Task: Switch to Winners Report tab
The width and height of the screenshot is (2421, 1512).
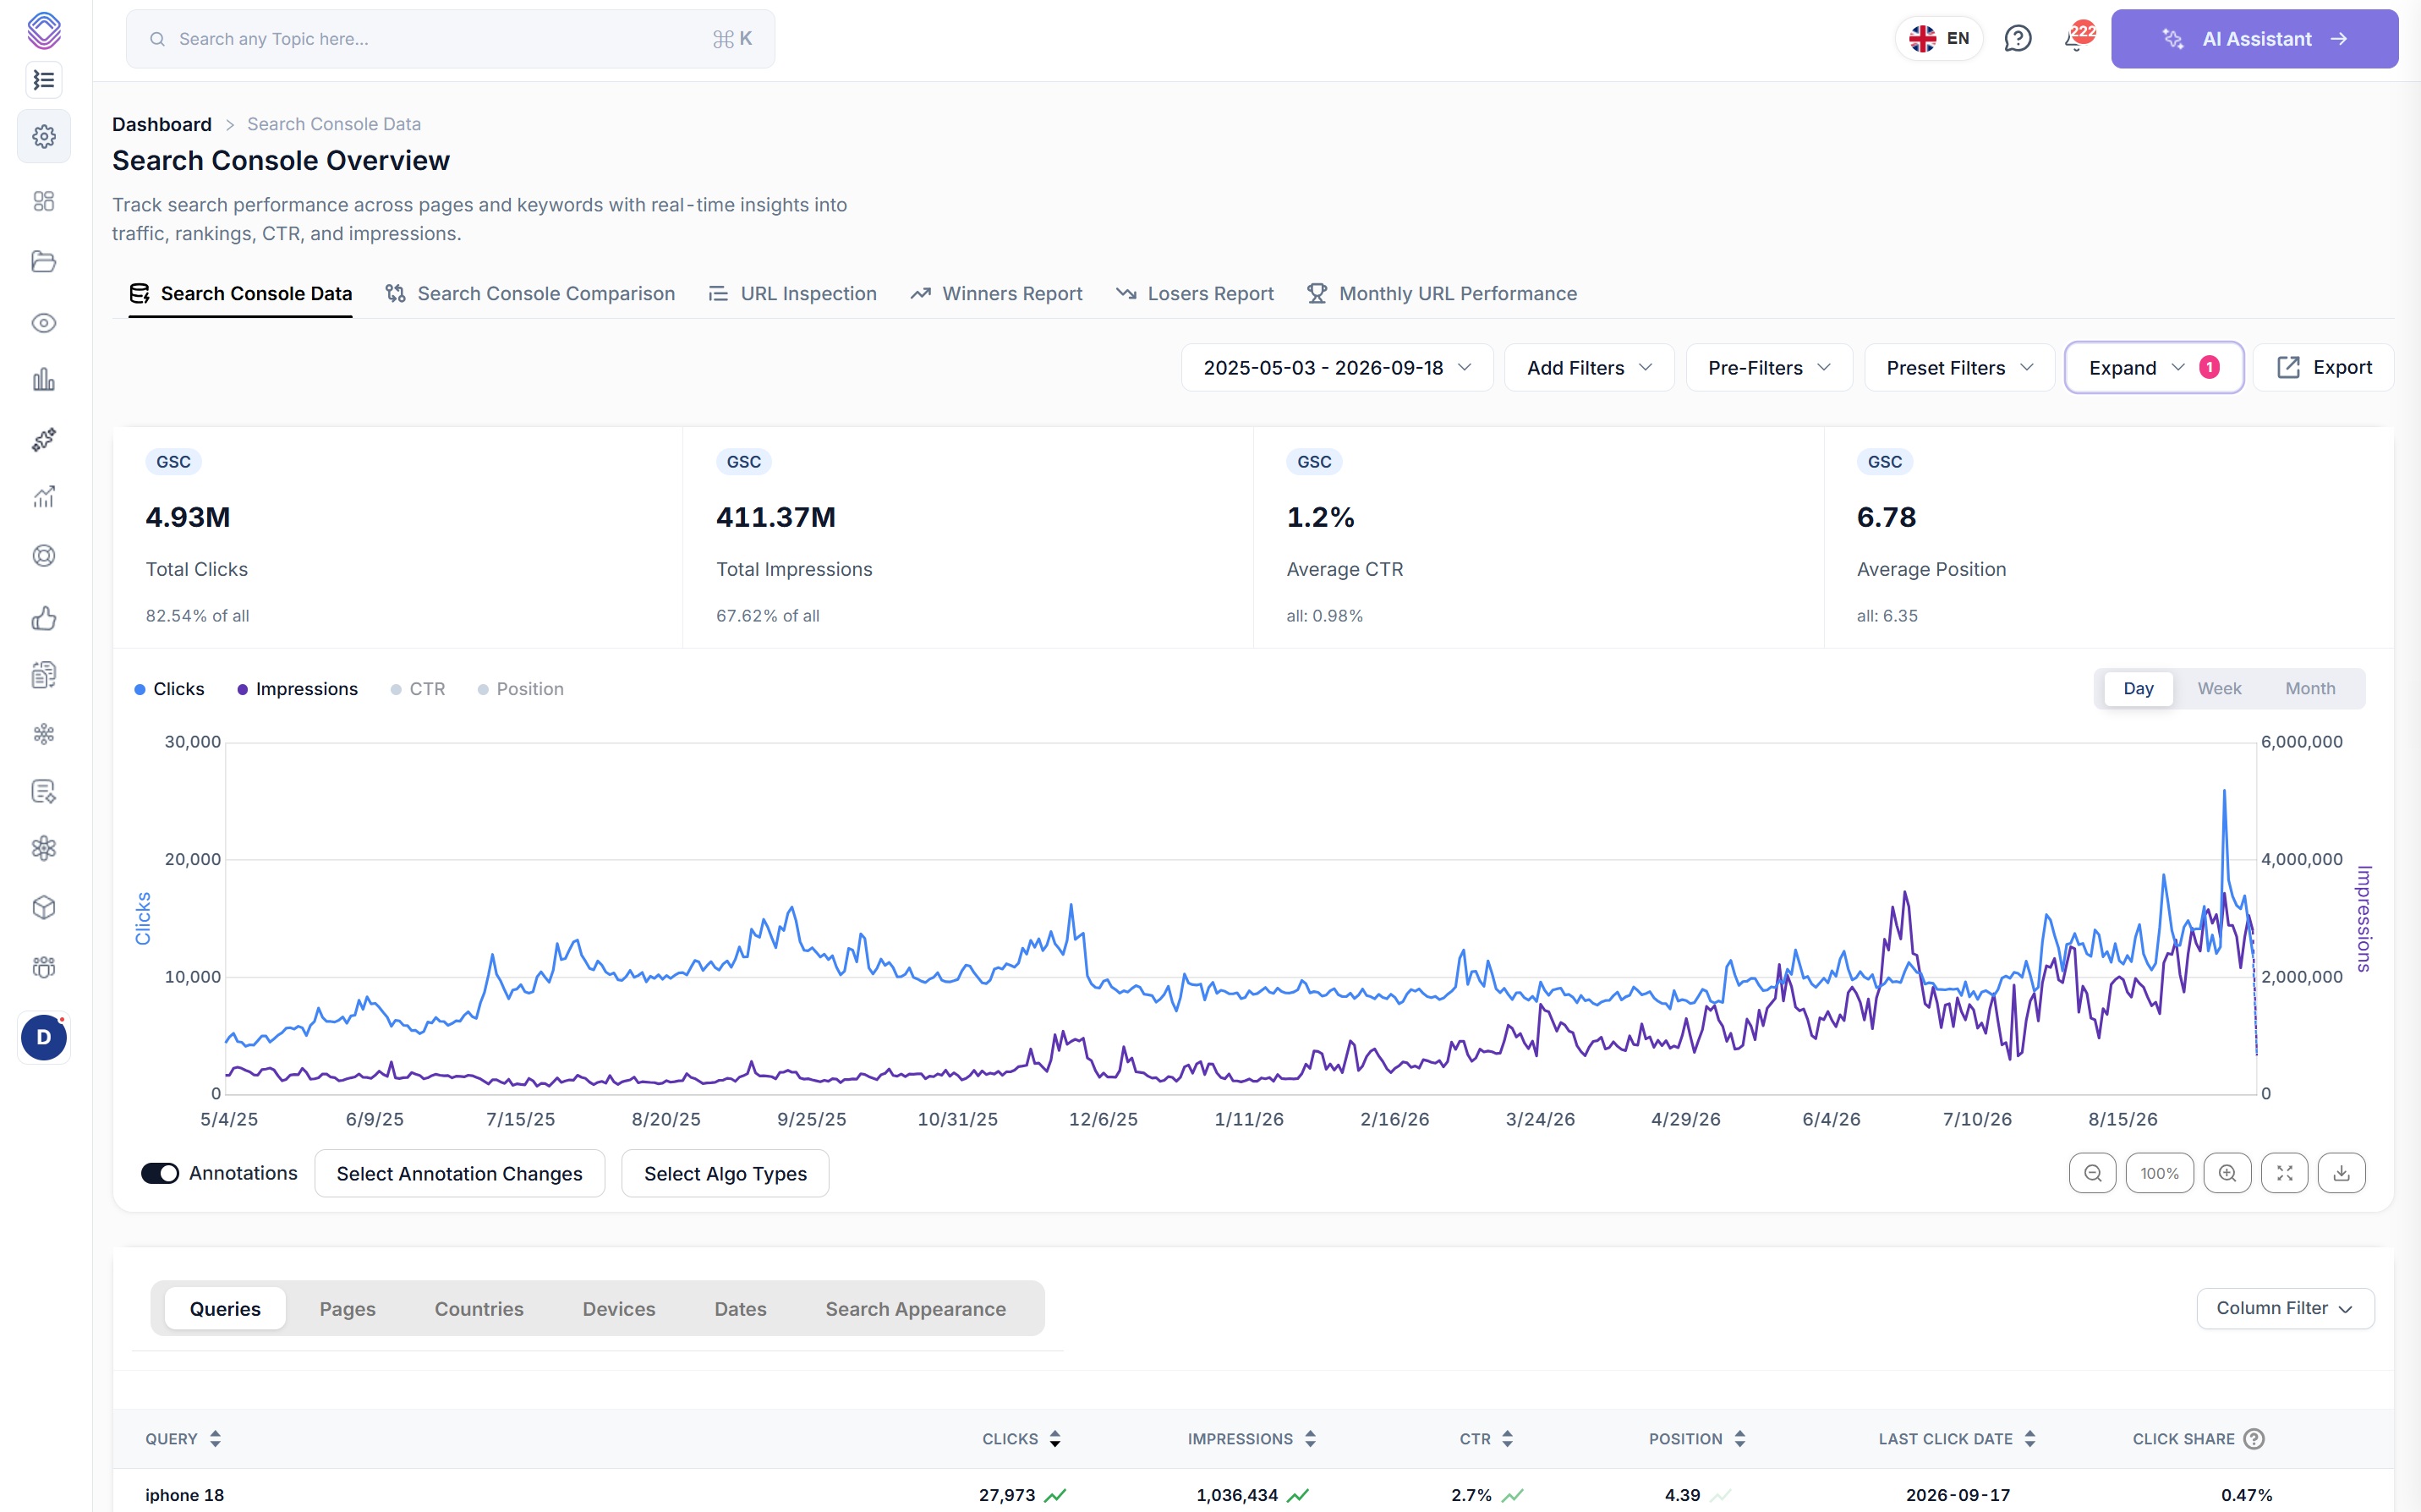Action: point(996,294)
